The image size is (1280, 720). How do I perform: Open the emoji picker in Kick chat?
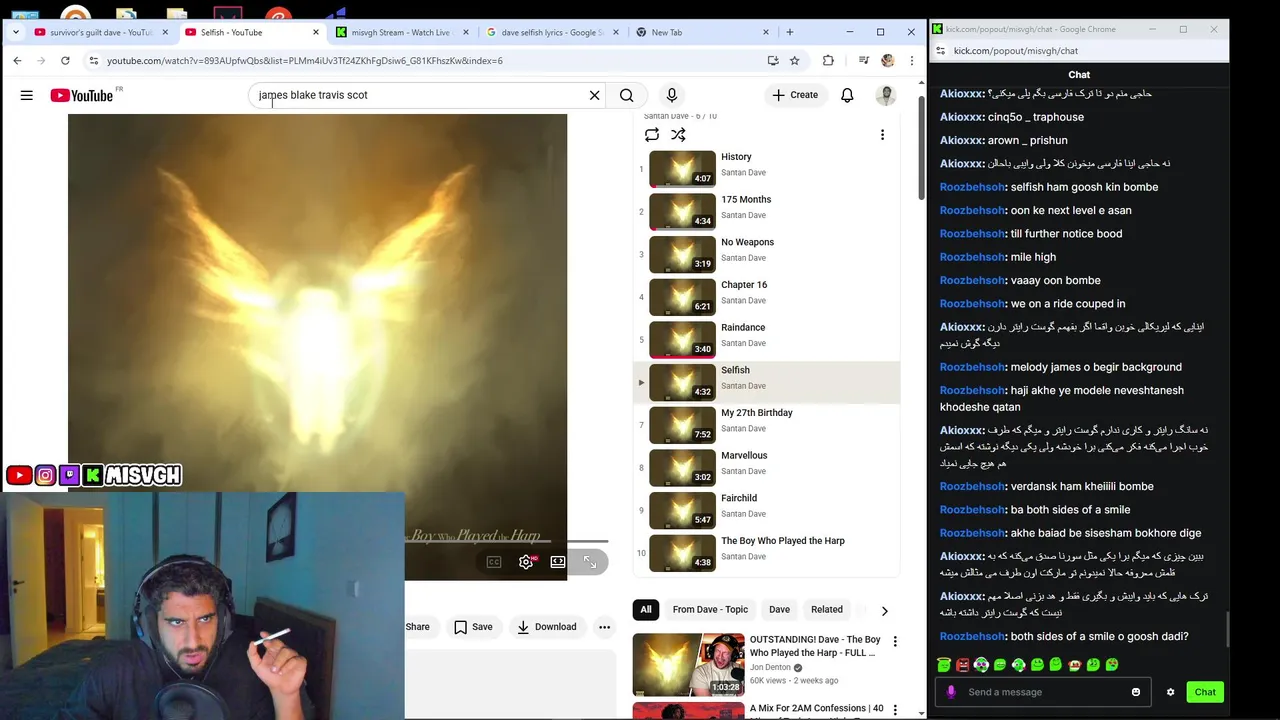1136,692
